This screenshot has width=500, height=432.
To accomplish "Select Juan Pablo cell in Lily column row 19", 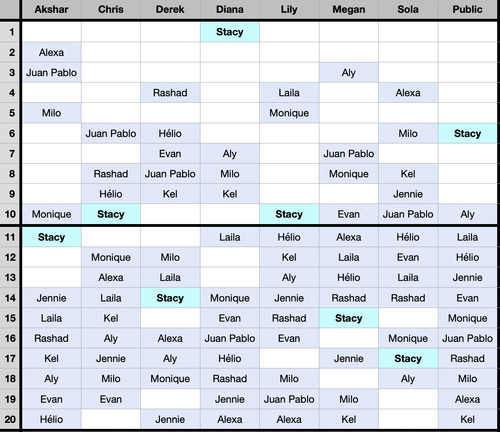I will click(289, 399).
